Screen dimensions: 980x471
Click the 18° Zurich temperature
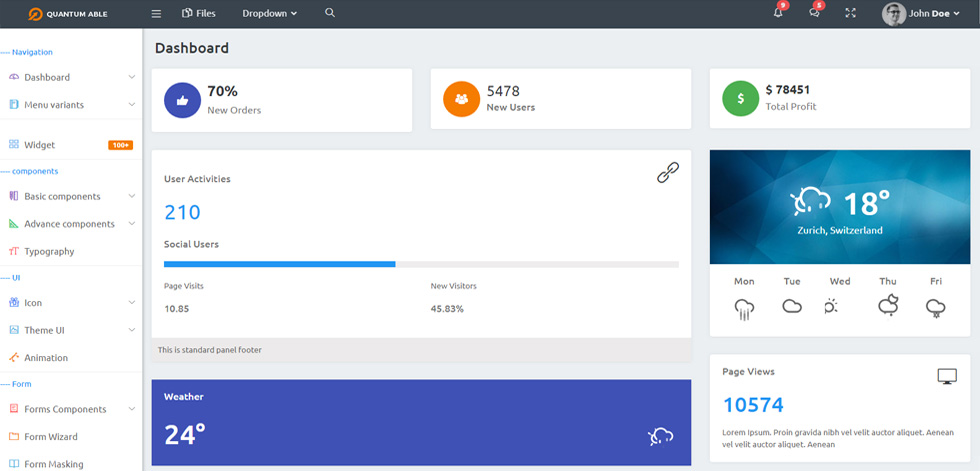pos(866,204)
